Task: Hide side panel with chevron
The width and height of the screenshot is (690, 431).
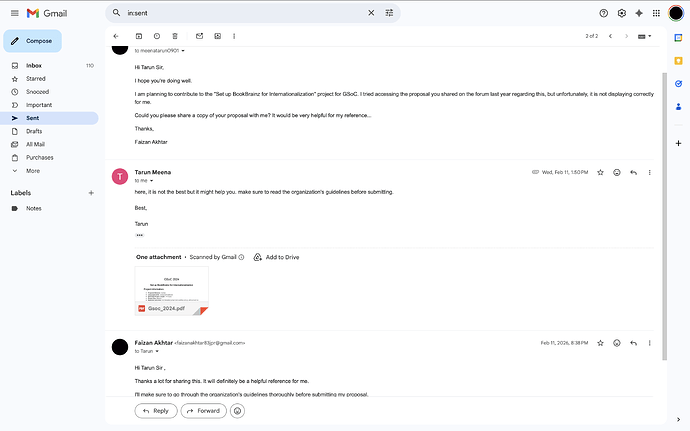Action: point(678,420)
